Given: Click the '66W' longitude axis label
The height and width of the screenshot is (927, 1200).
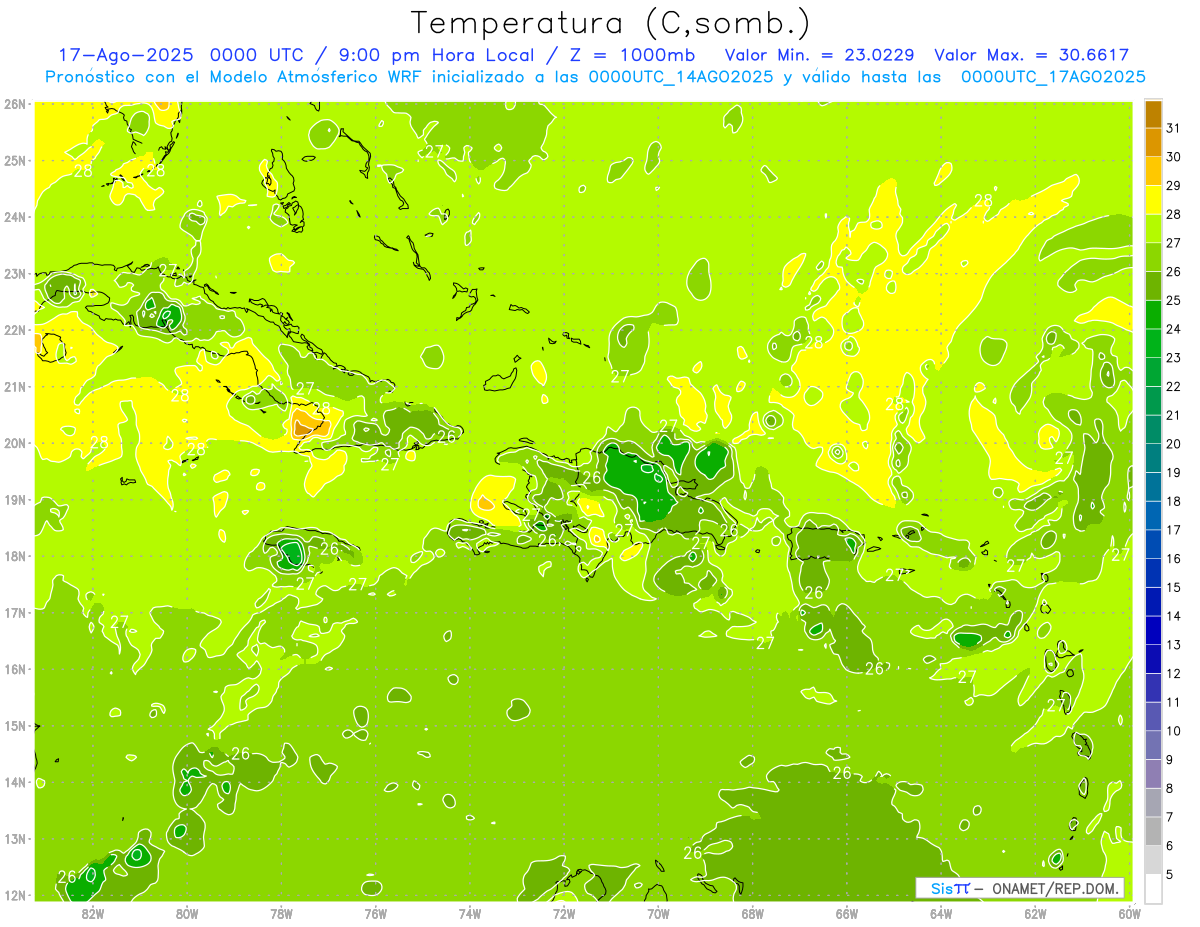Looking at the screenshot, I should pyautogui.click(x=847, y=913).
